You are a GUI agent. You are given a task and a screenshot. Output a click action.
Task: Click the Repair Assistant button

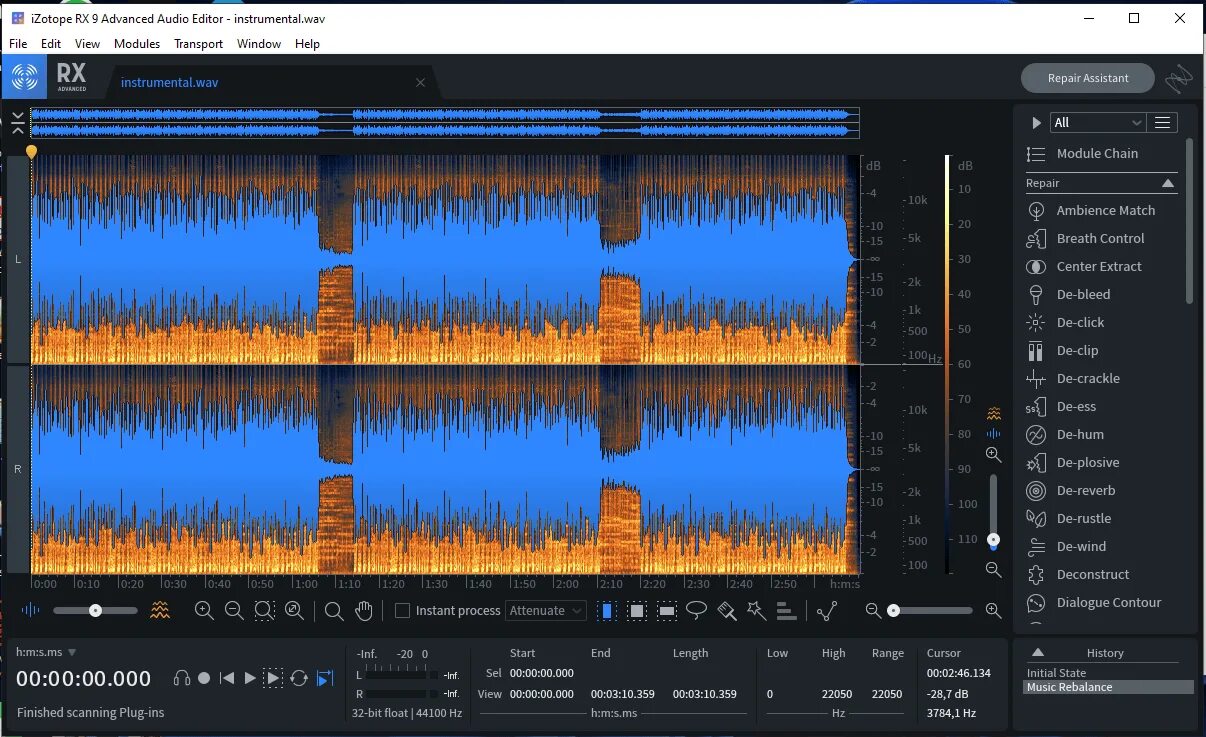click(x=1087, y=78)
